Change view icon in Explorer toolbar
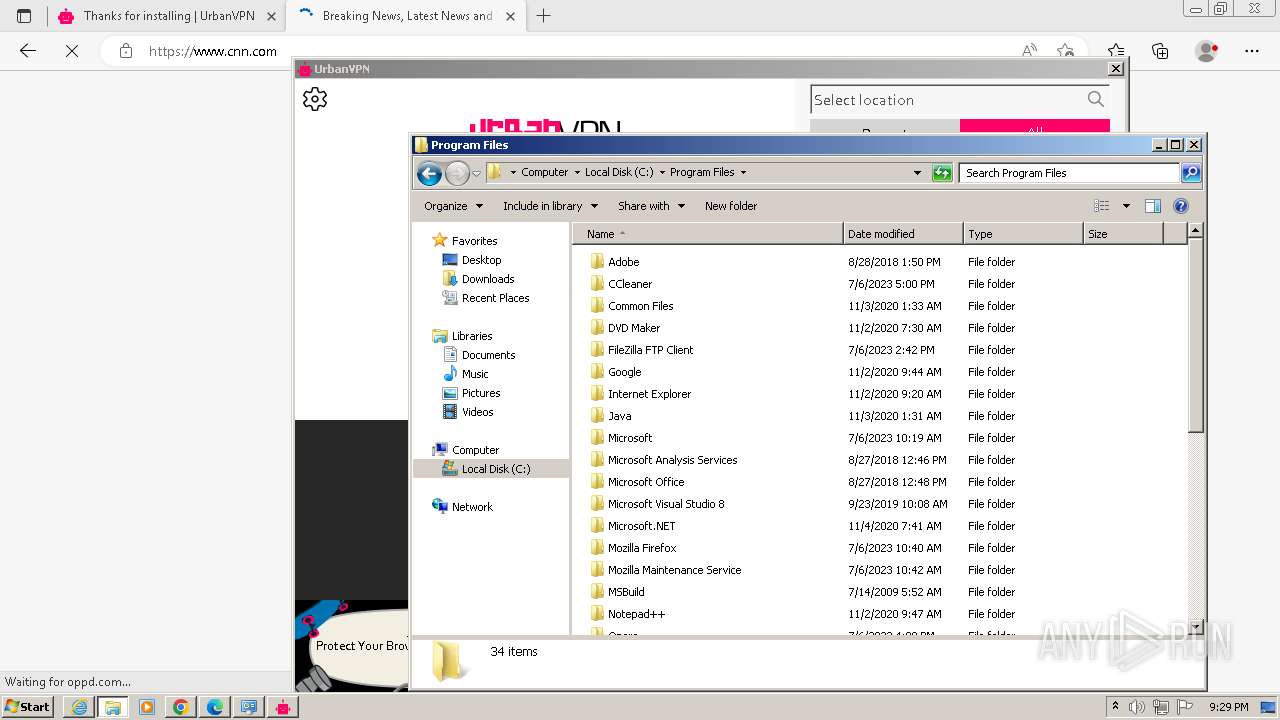The image size is (1280, 720). click(x=1102, y=206)
